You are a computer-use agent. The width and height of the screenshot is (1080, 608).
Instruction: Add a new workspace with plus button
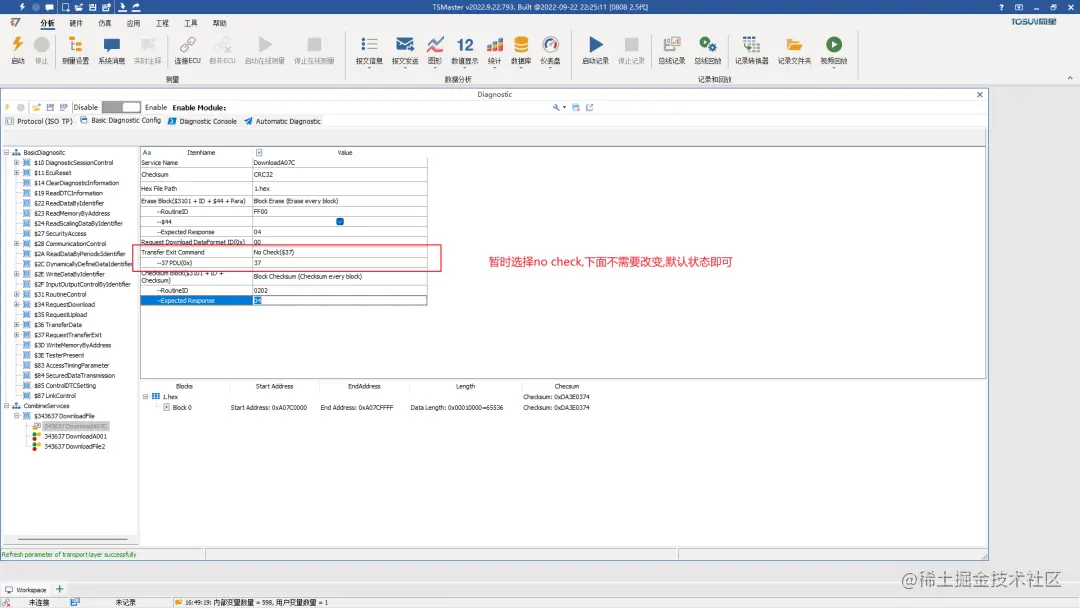click(59, 589)
